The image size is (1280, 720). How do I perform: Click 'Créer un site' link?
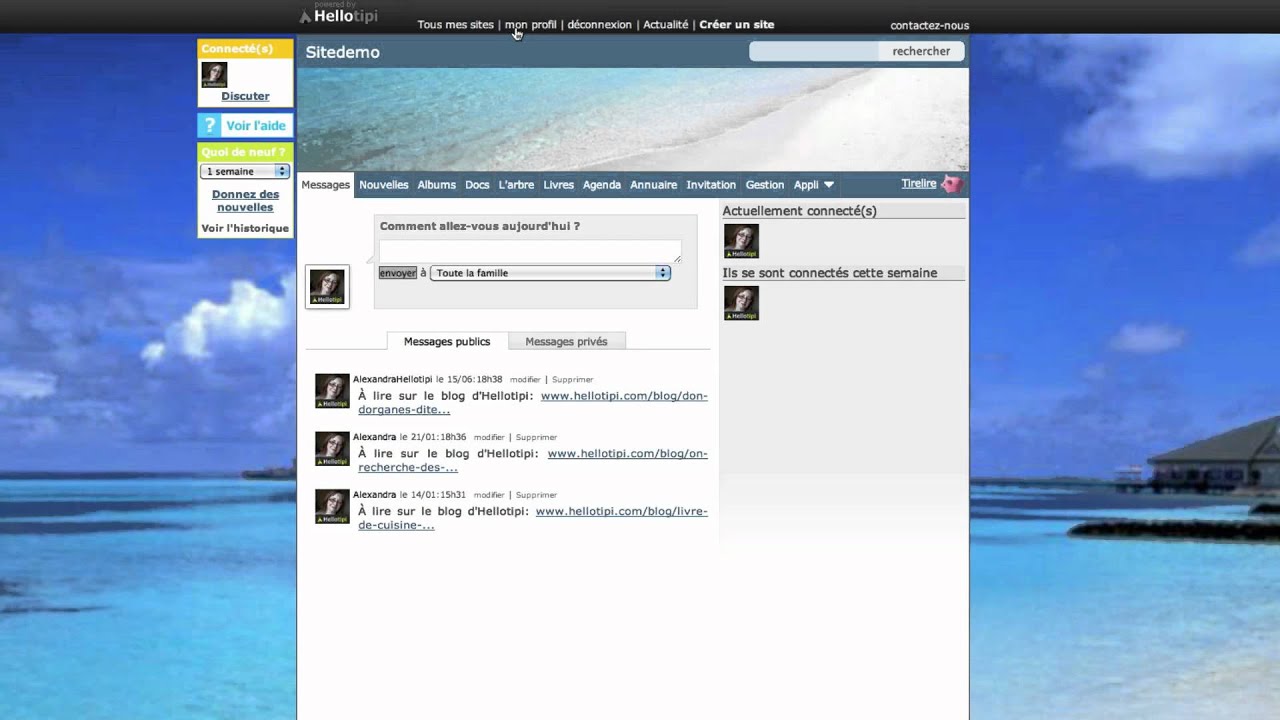(x=737, y=25)
